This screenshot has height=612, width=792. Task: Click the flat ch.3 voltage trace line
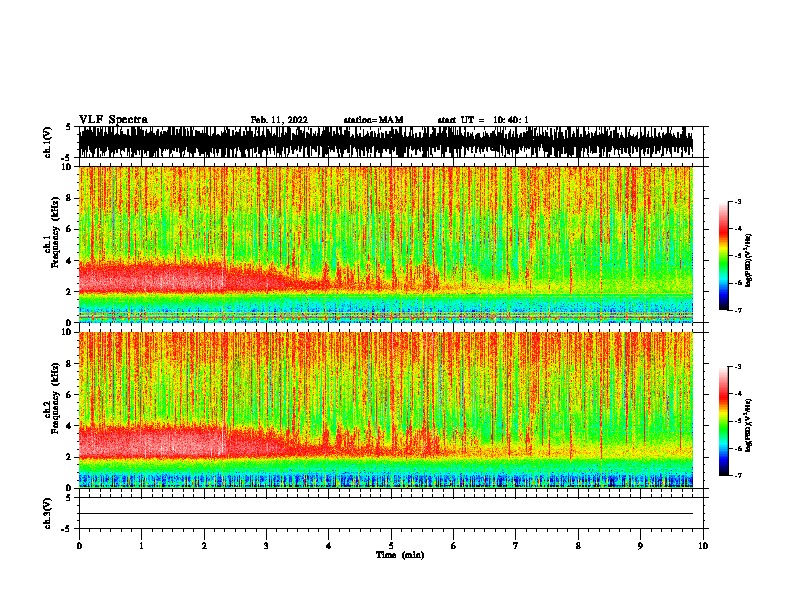(x=386, y=514)
